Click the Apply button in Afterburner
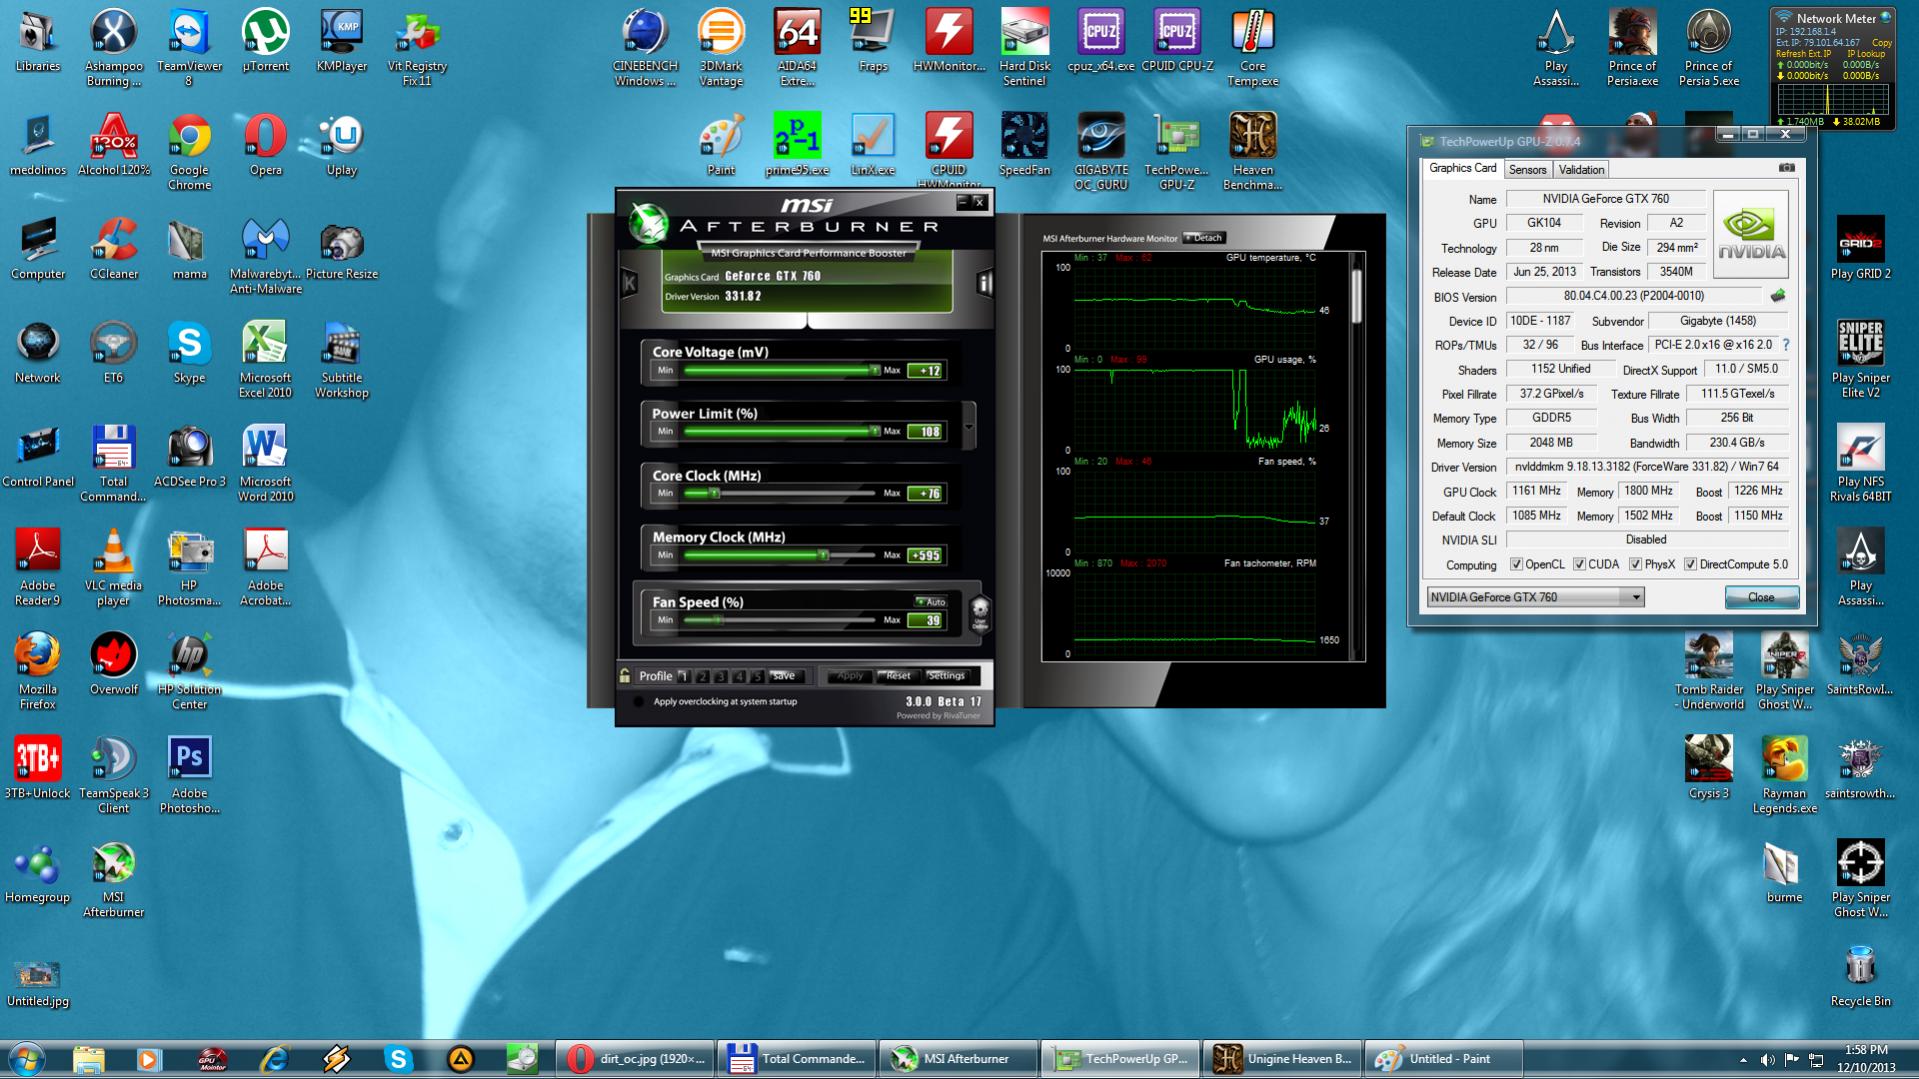 click(849, 676)
